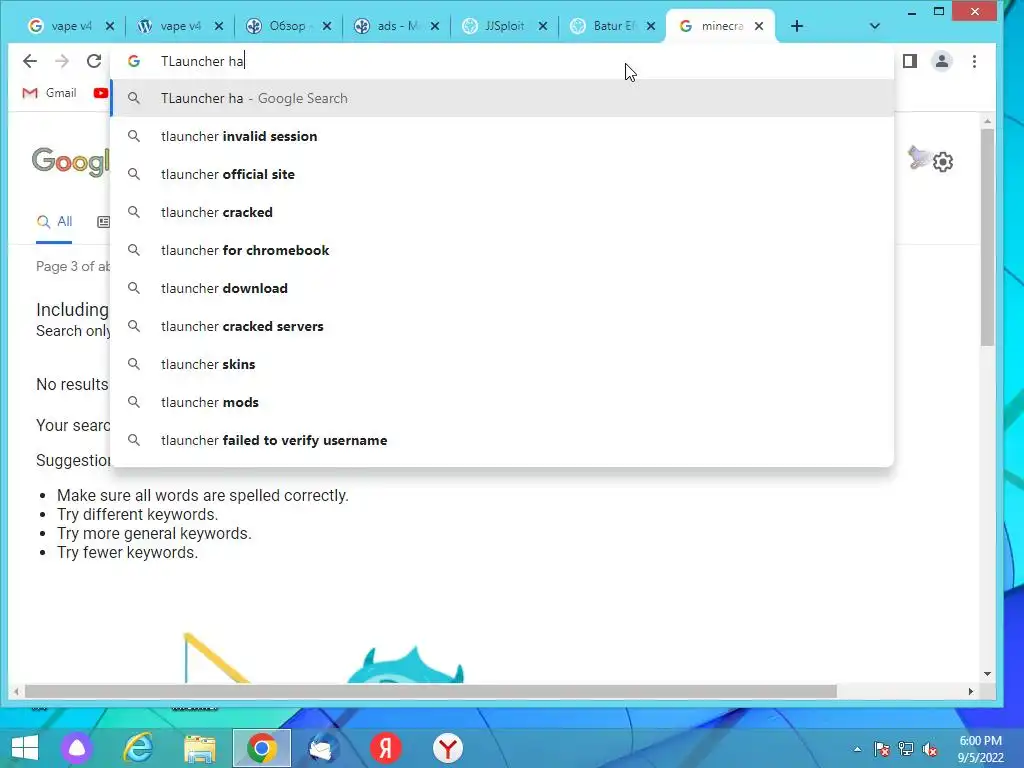Pick the suggestion reading only 'tlauncher cracked'
The image size is (1024, 768).
pyautogui.click(x=503, y=212)
